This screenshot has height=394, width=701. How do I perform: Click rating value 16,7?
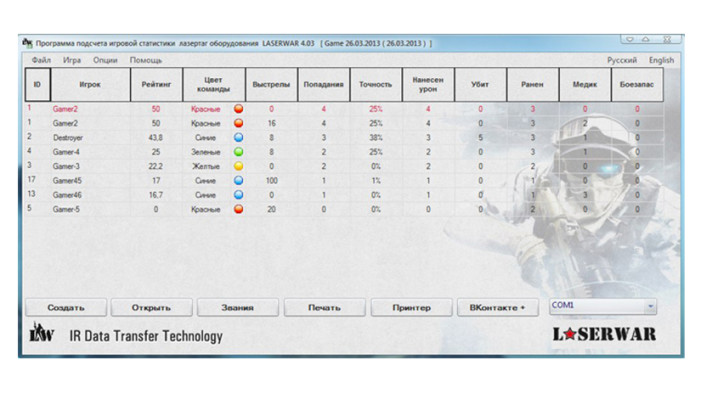(x=156, y=195)
